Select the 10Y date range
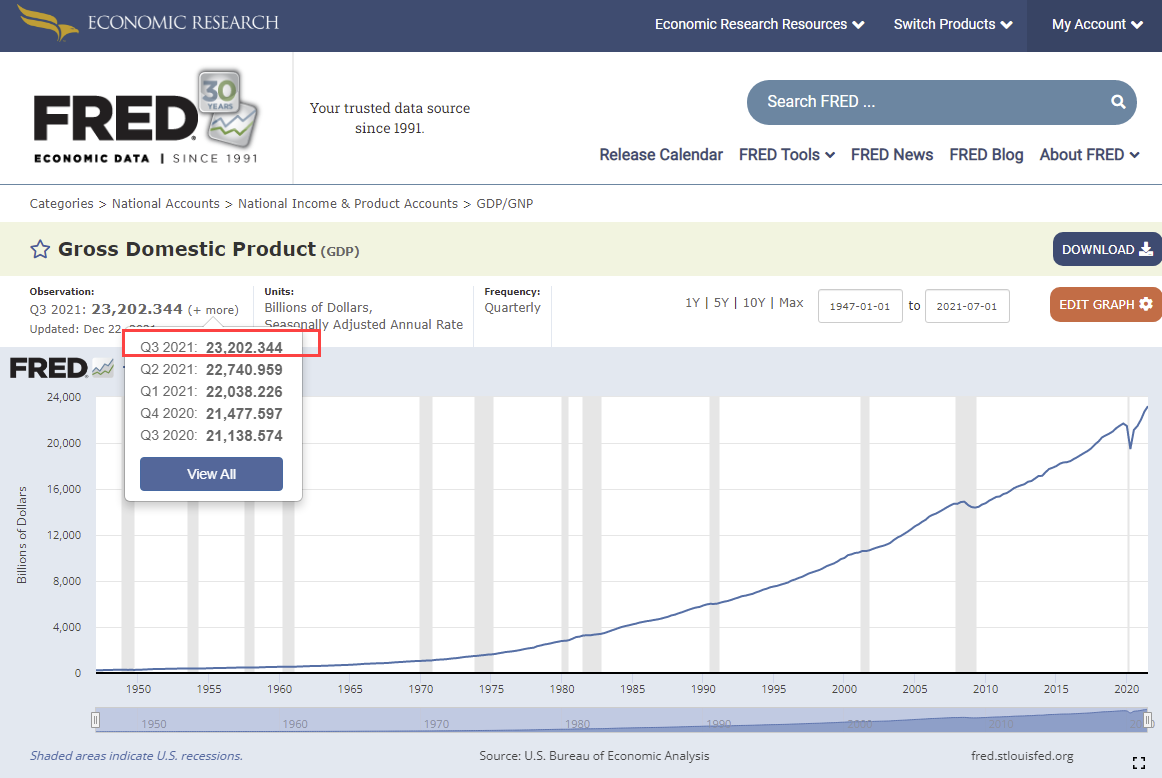 tap(754, 303)
